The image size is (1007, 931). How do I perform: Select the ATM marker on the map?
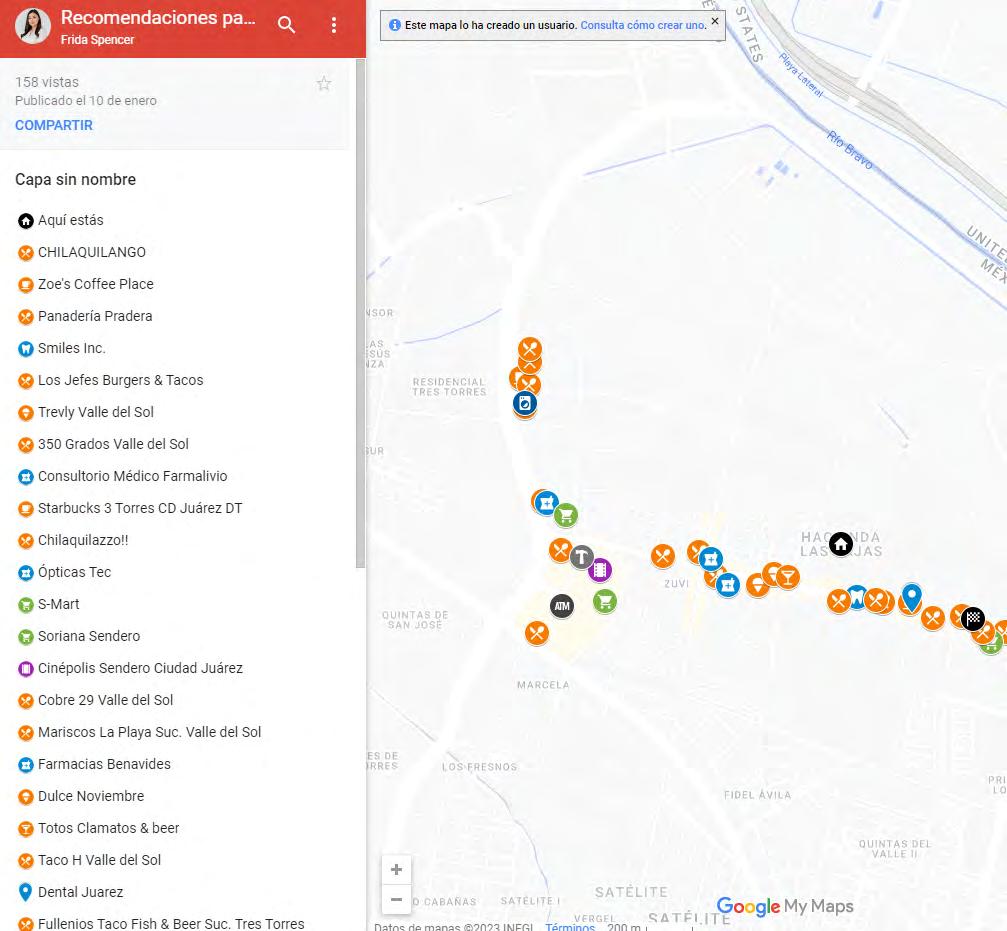tap(562, 606)
